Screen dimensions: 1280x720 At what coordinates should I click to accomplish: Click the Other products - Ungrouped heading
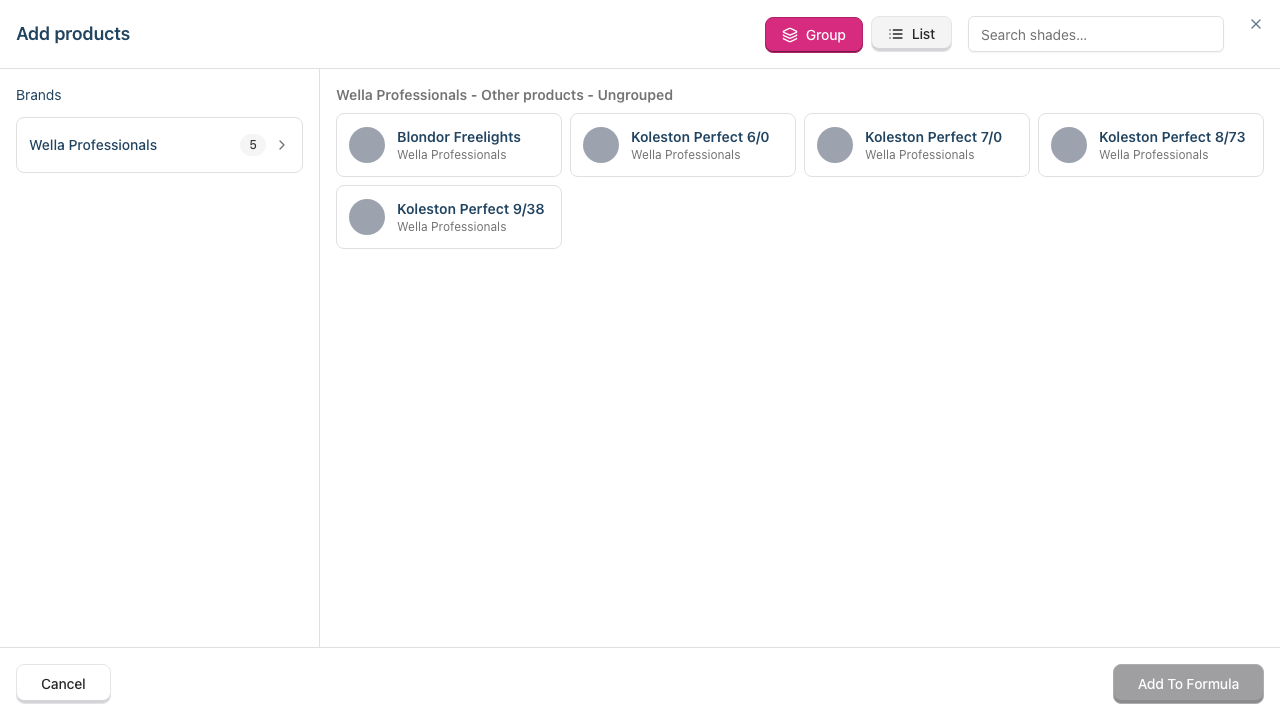[x=504, y=95]
